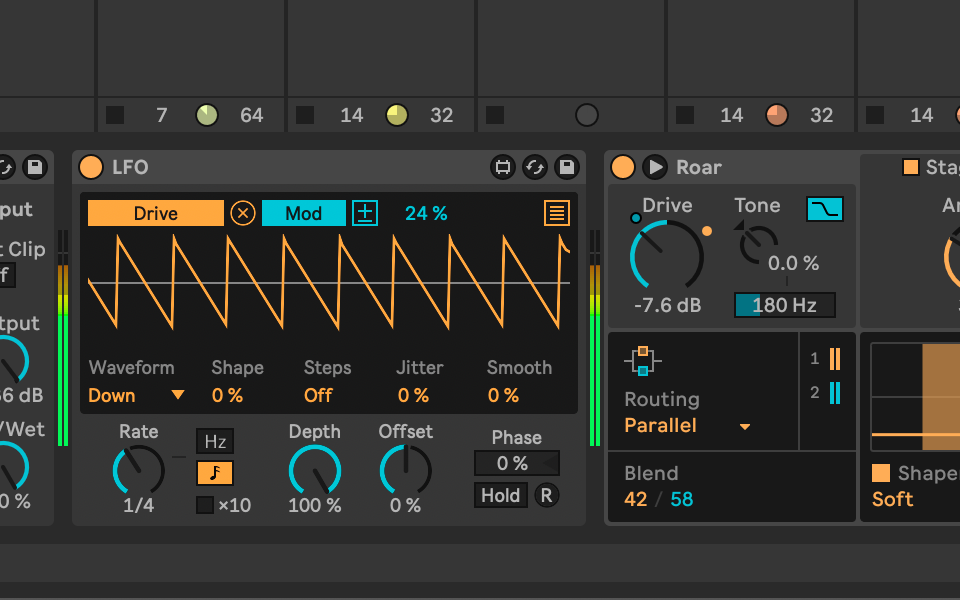Change the Shaper dropdown from Soft
The width and height of the screenshot is (960, 600).
coord(892,499)
